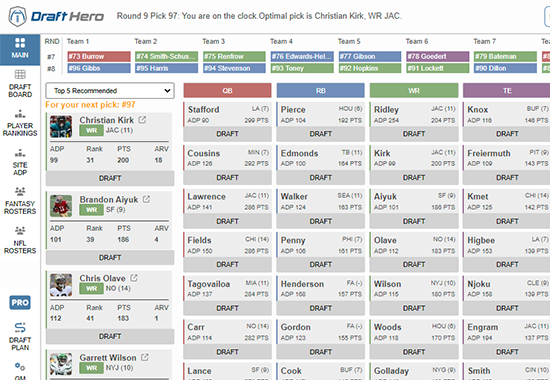Expand the Top 5 Recommended dropdown

pyautogui.click(x=110, y=91)
